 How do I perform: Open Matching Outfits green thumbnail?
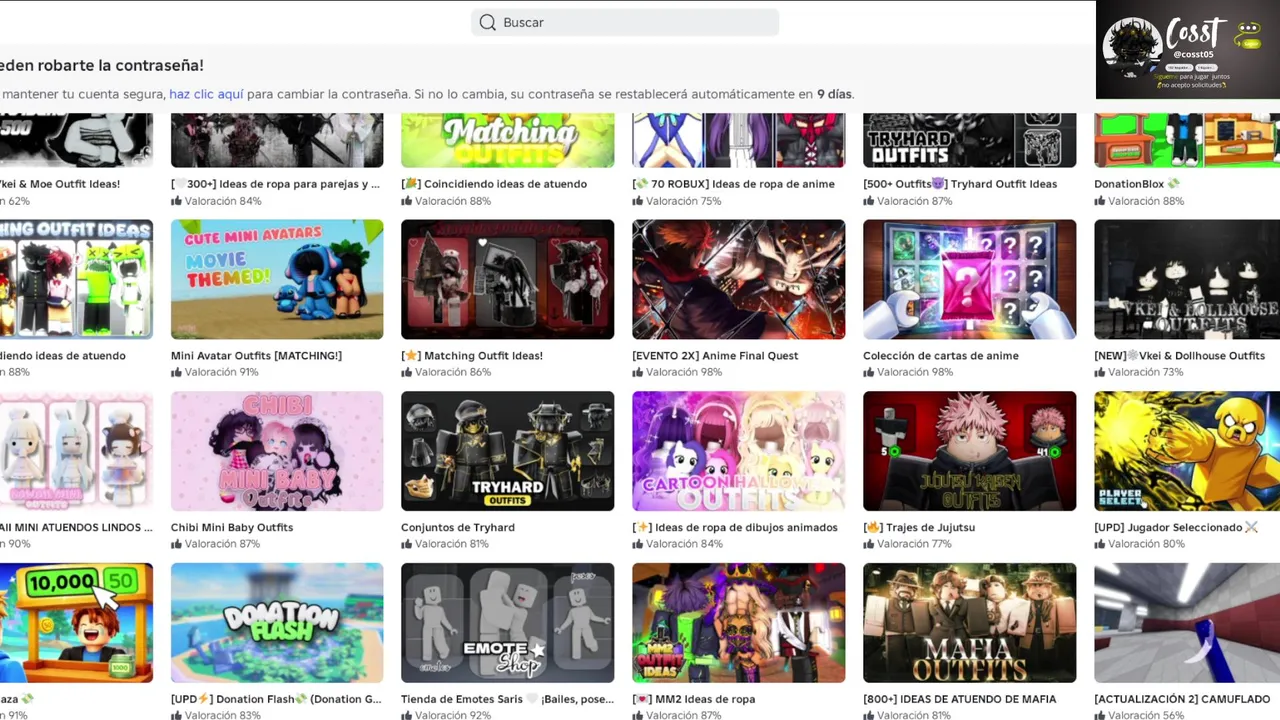[508, 140]
